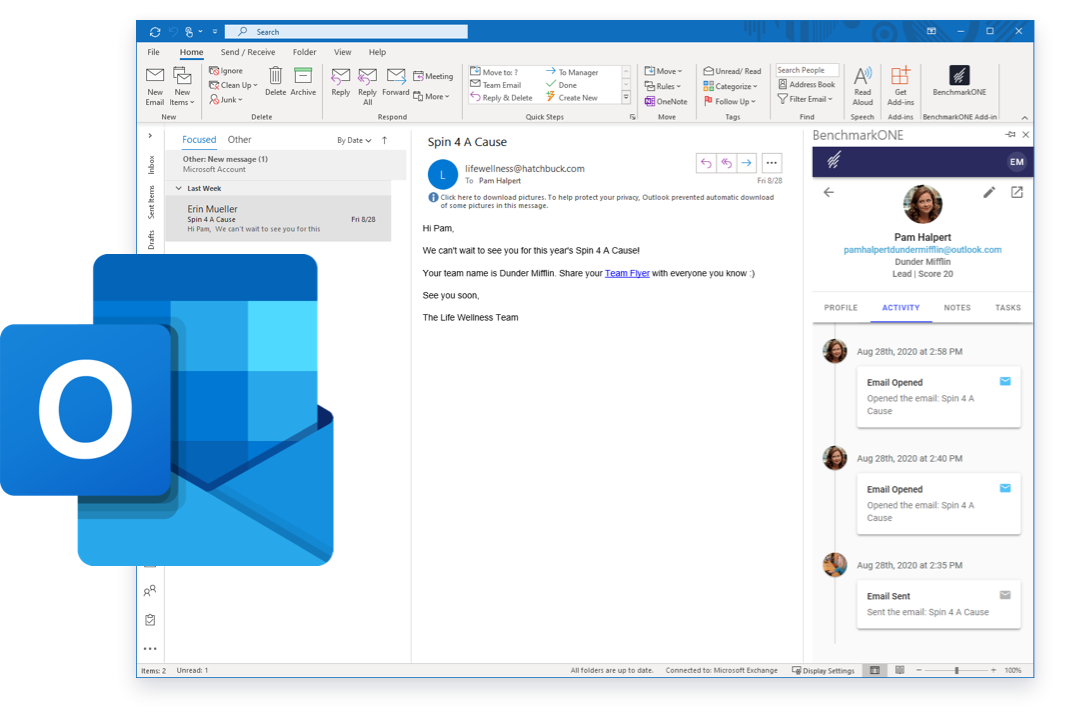Switch to the Focused inbox tab
Image resolution: width=1066 pixels, height=718 pixels.
click(199, 139)
